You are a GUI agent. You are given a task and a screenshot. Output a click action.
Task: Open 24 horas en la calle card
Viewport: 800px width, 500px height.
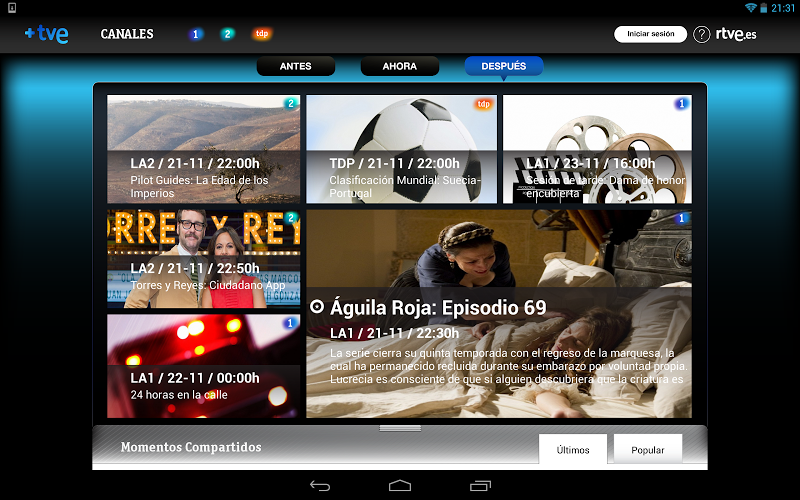[x=204, y=366]
